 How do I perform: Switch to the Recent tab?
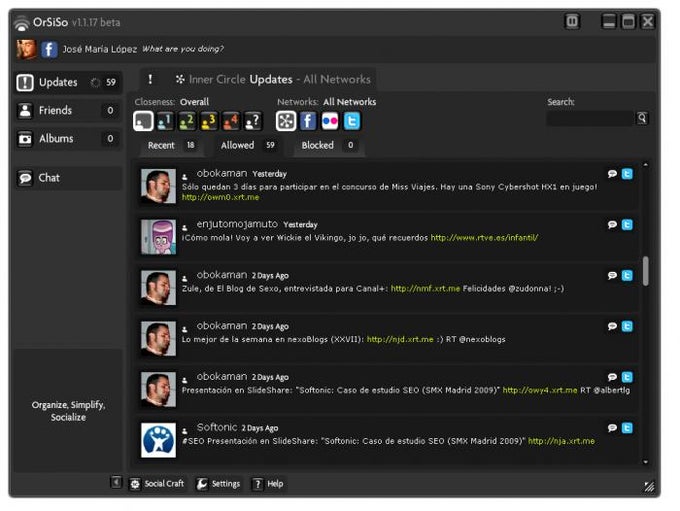tap(171, 145)
